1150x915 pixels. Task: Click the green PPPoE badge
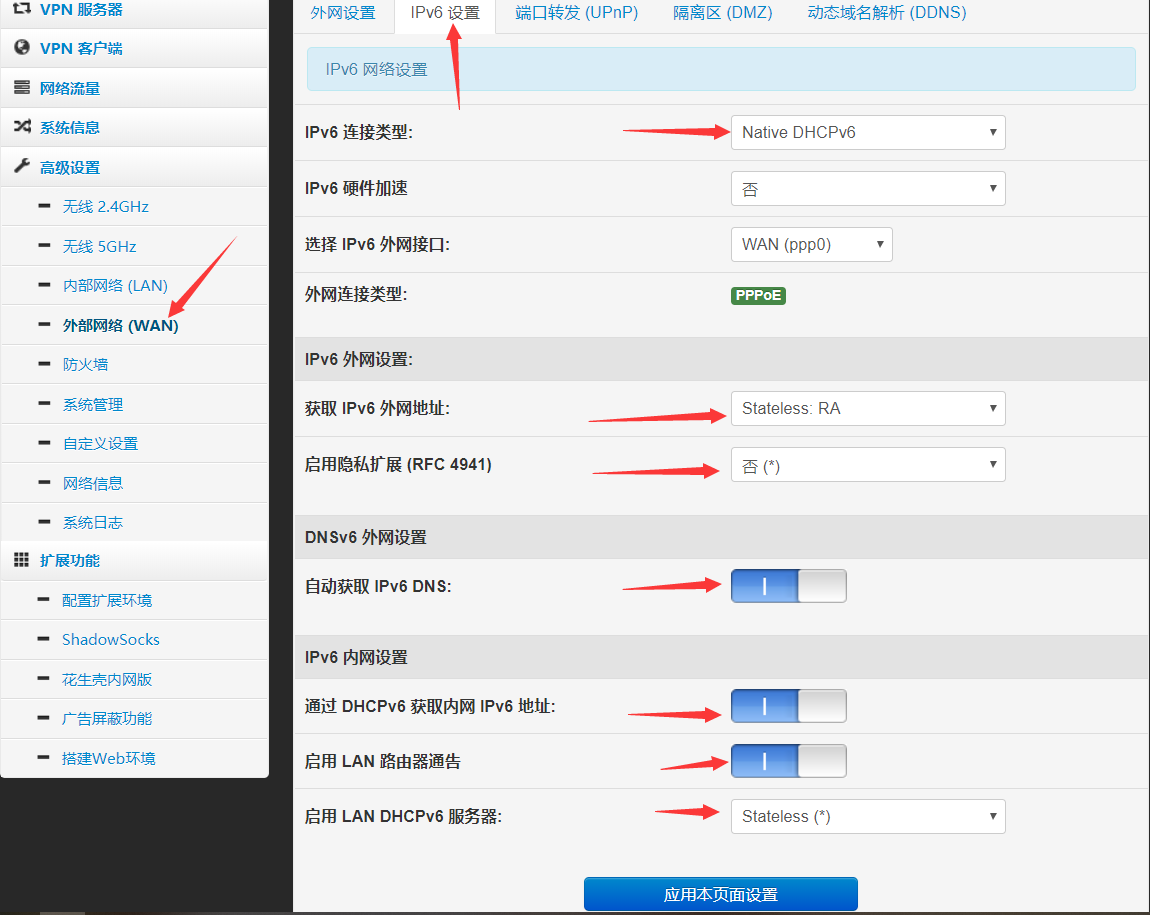(758, 295)
